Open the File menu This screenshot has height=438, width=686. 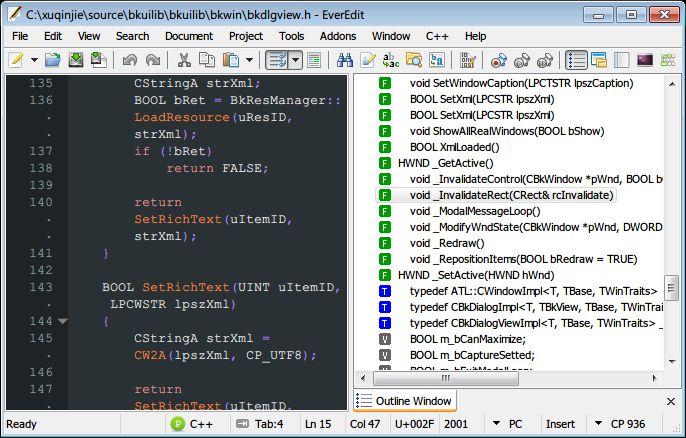(20, 36)
